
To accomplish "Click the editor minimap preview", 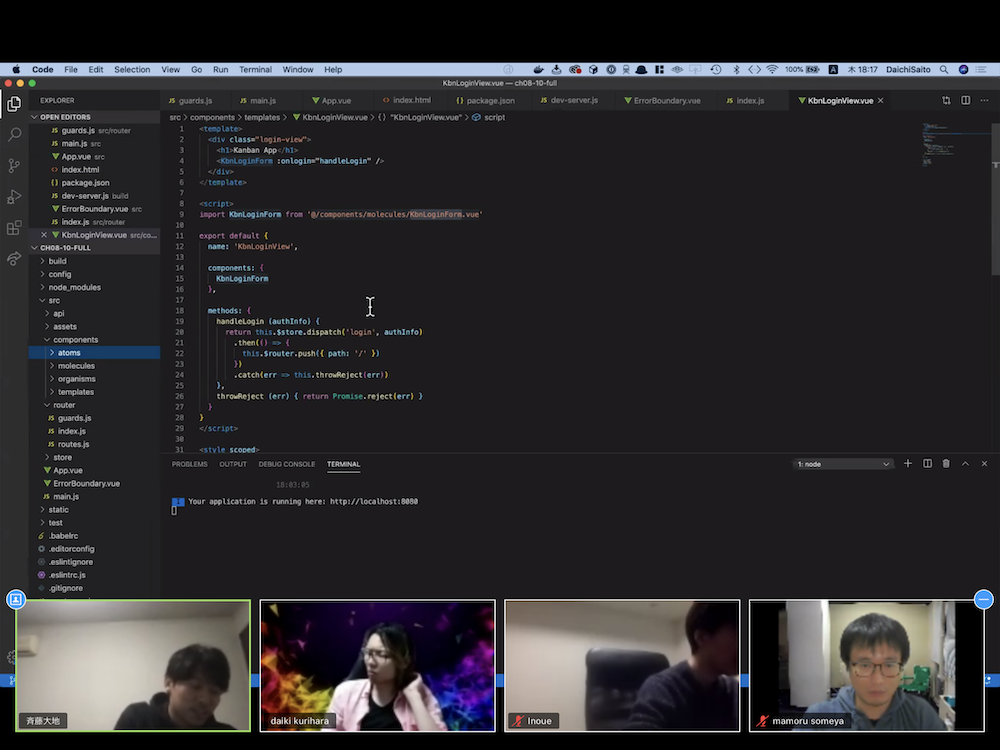I will pos(953,145).
